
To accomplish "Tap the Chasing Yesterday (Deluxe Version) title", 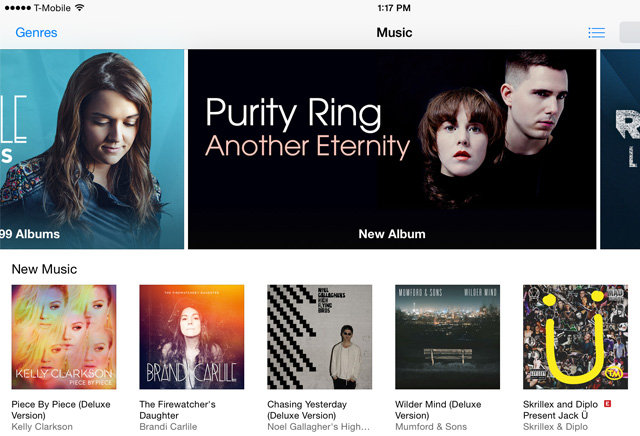I will [307, 410].
